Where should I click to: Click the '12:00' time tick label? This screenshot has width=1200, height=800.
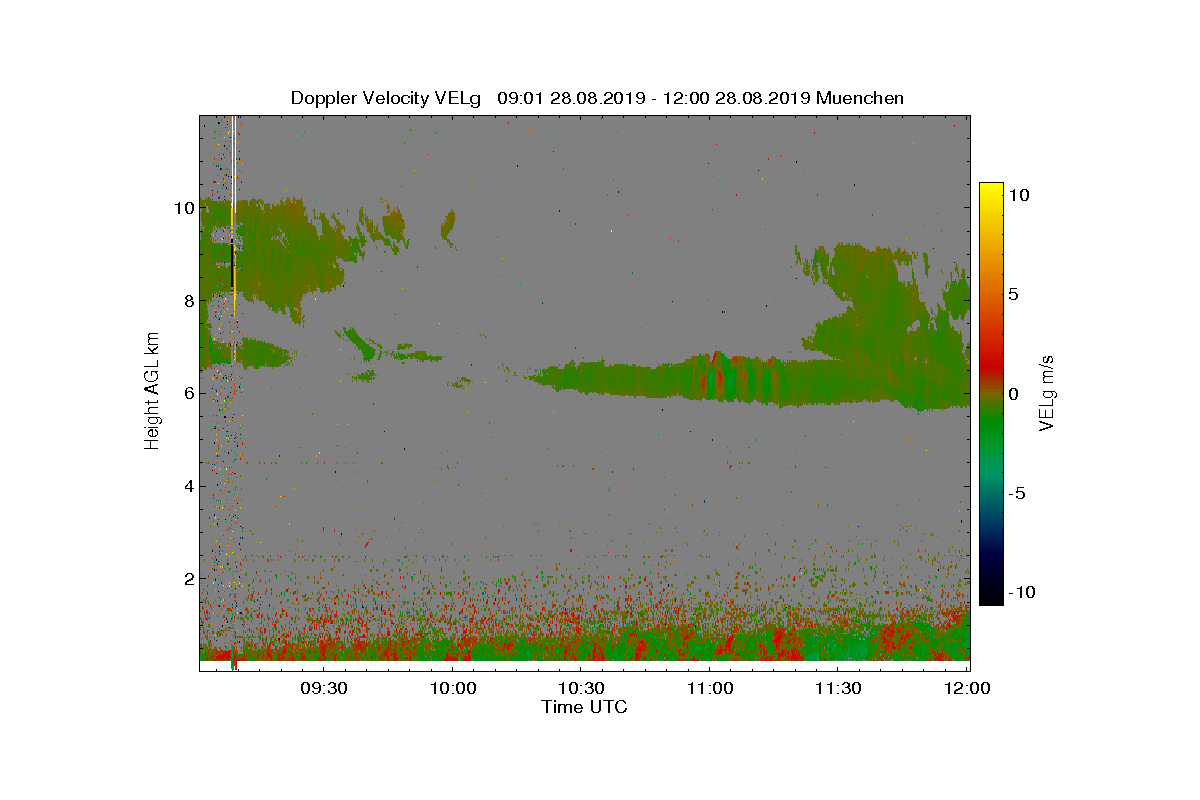pyautogui.click(x=967, y=689)
